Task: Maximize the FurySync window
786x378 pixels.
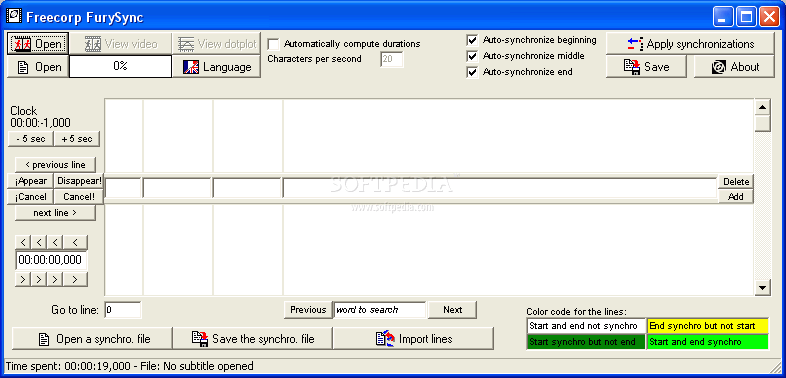Action: [746, 17]
